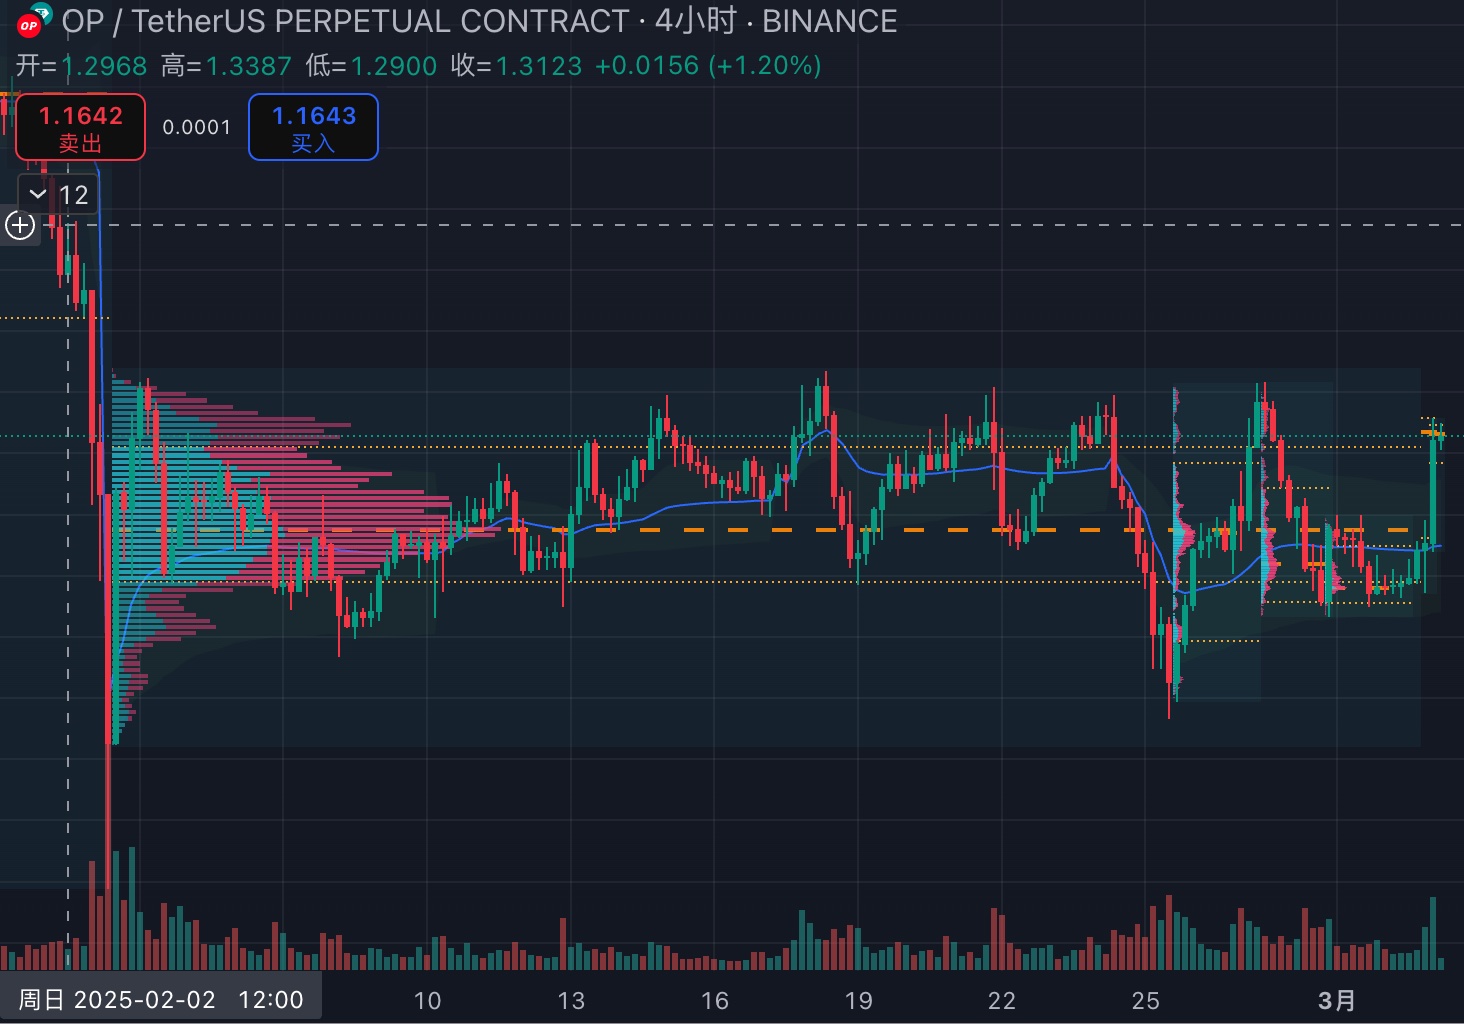Click the 开=1.2968 open price value
Screen dimensions: 1464x1024
pyautogui.click(x=82, y=66)
